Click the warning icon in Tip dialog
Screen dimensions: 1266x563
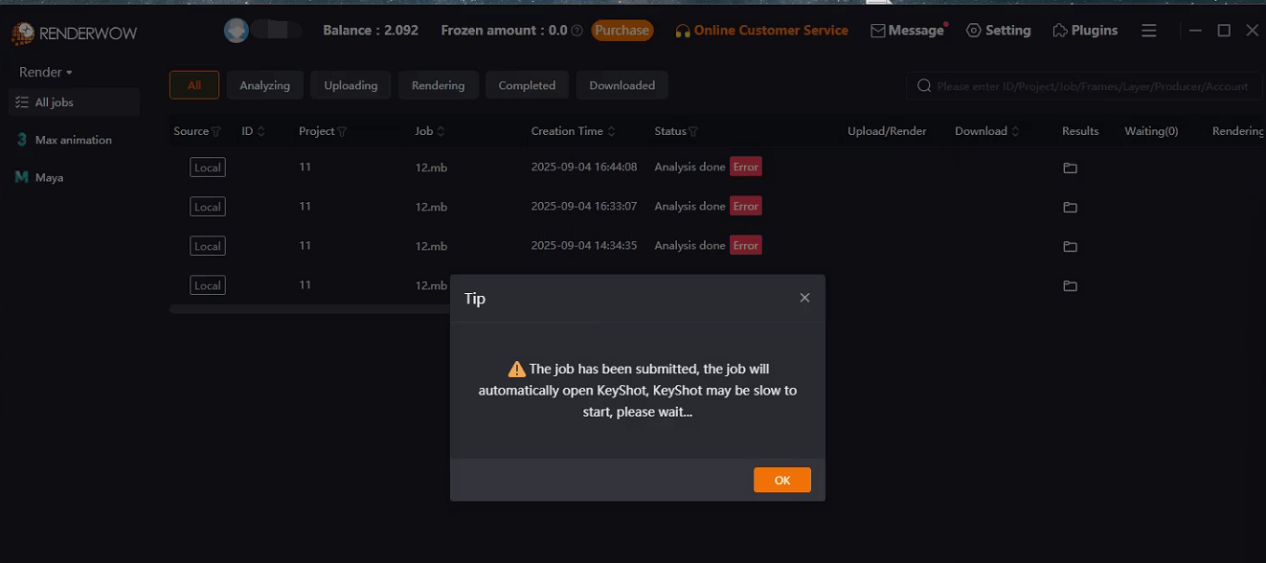click(x=516, y=369)
